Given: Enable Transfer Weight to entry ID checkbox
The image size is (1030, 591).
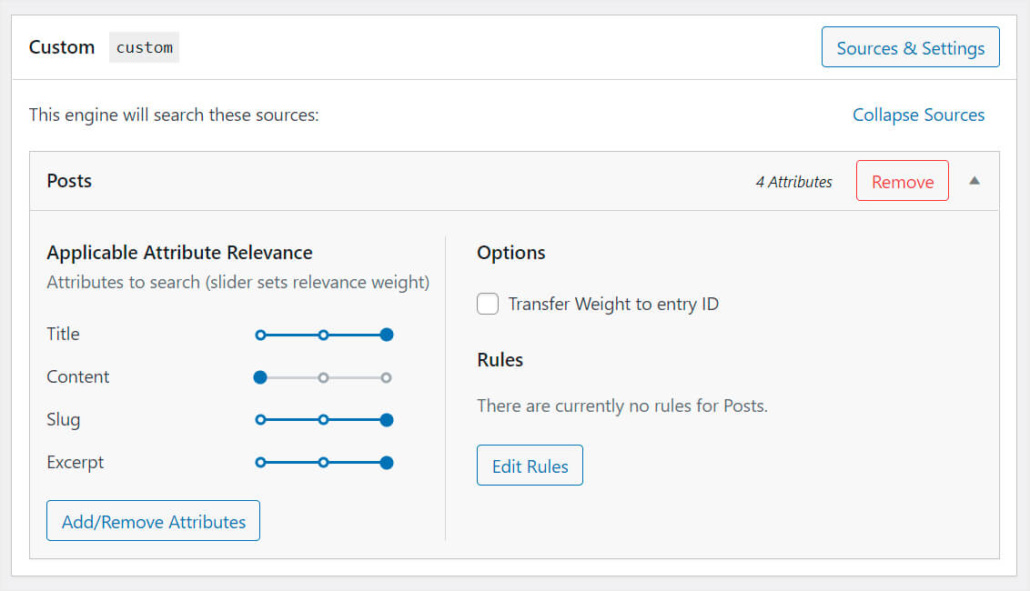Looking at the screenshot, I should (488, 304).
